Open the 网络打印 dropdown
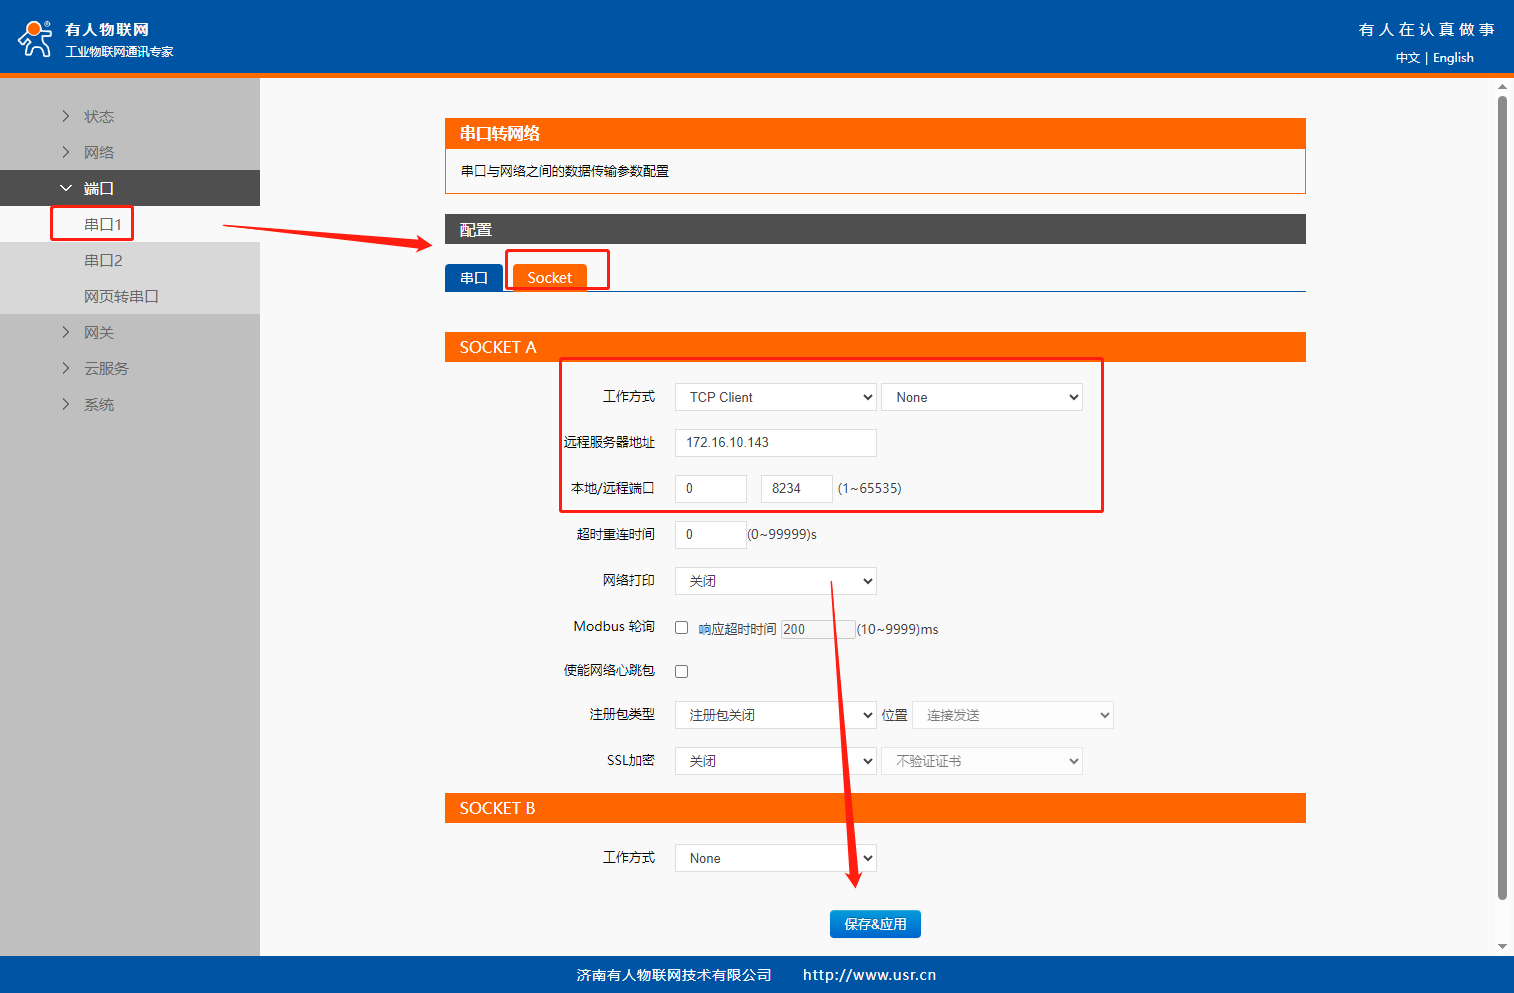Viewport: 1514px width, 993px height. (x=776, y=581)
